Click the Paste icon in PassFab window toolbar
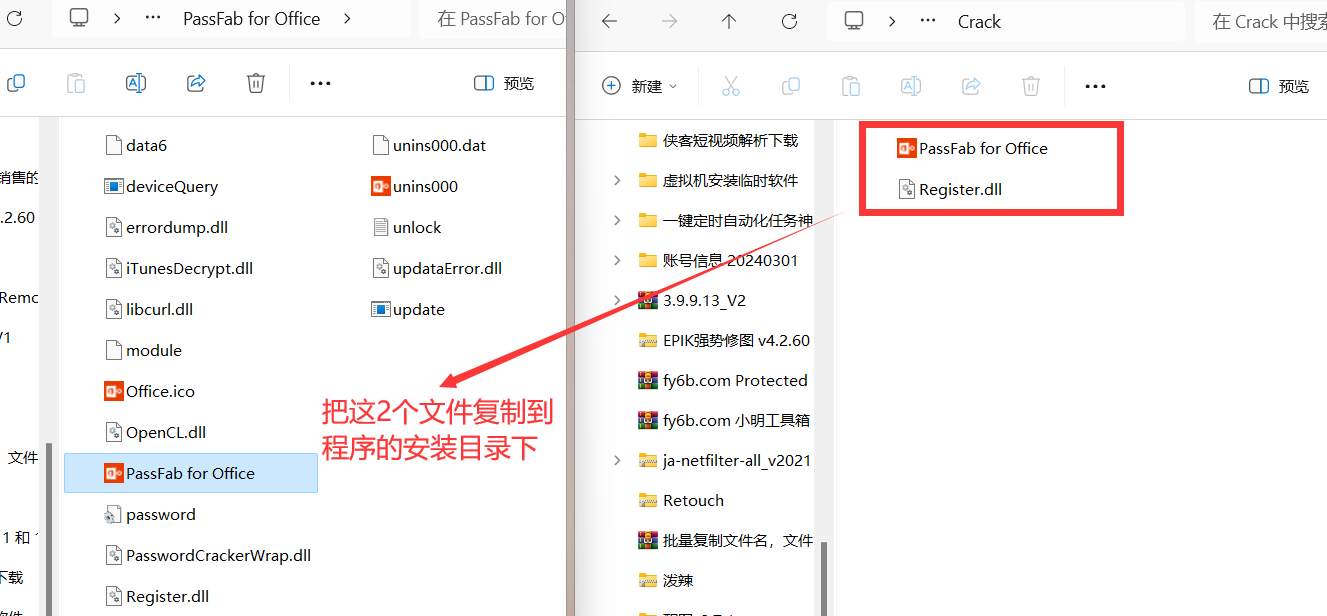Viewport: 1327px width, 616px height. pyautogui.click(x=76, y=84)
